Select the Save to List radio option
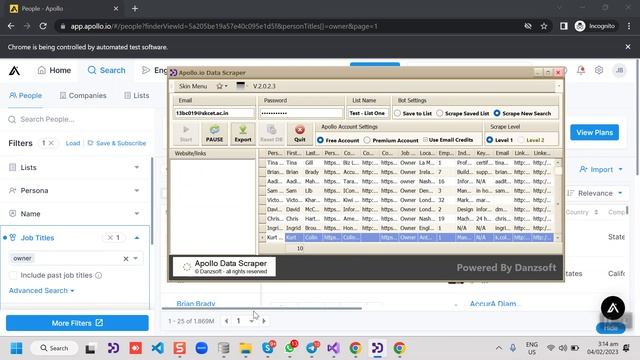The width and height of the screenshot is (640, 360). tap(398, 113)
